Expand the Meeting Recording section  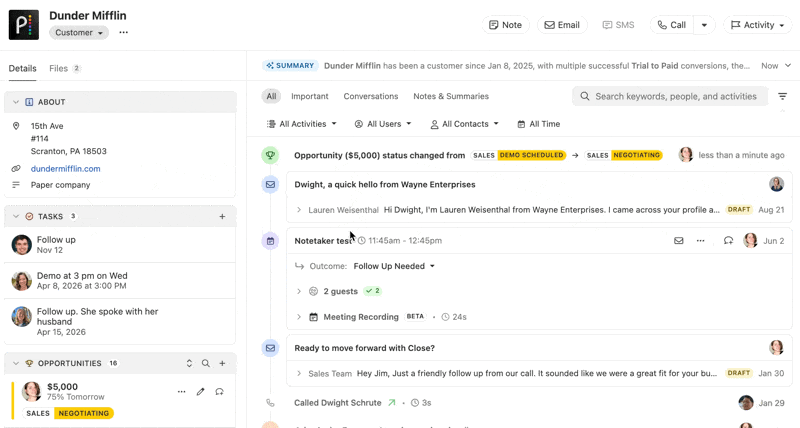[299, 317]
